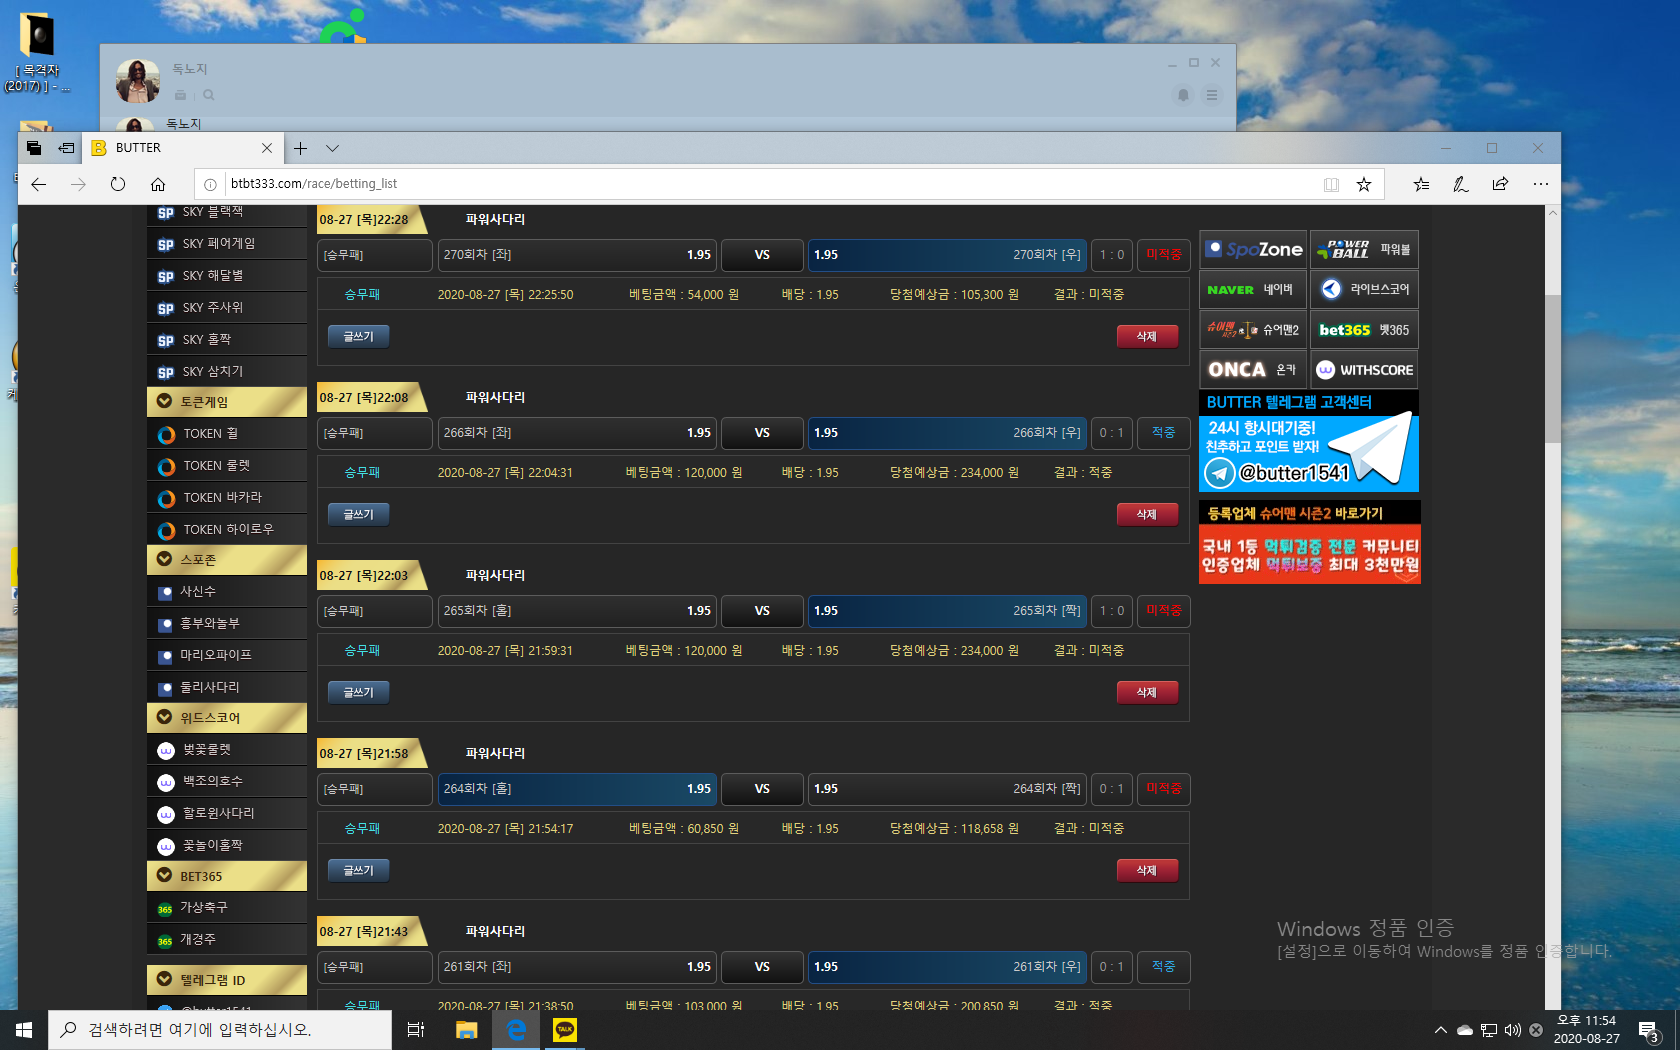Go to browser Home page icon
This screenshot has height=1050, width=1680.
click(158, 184)
